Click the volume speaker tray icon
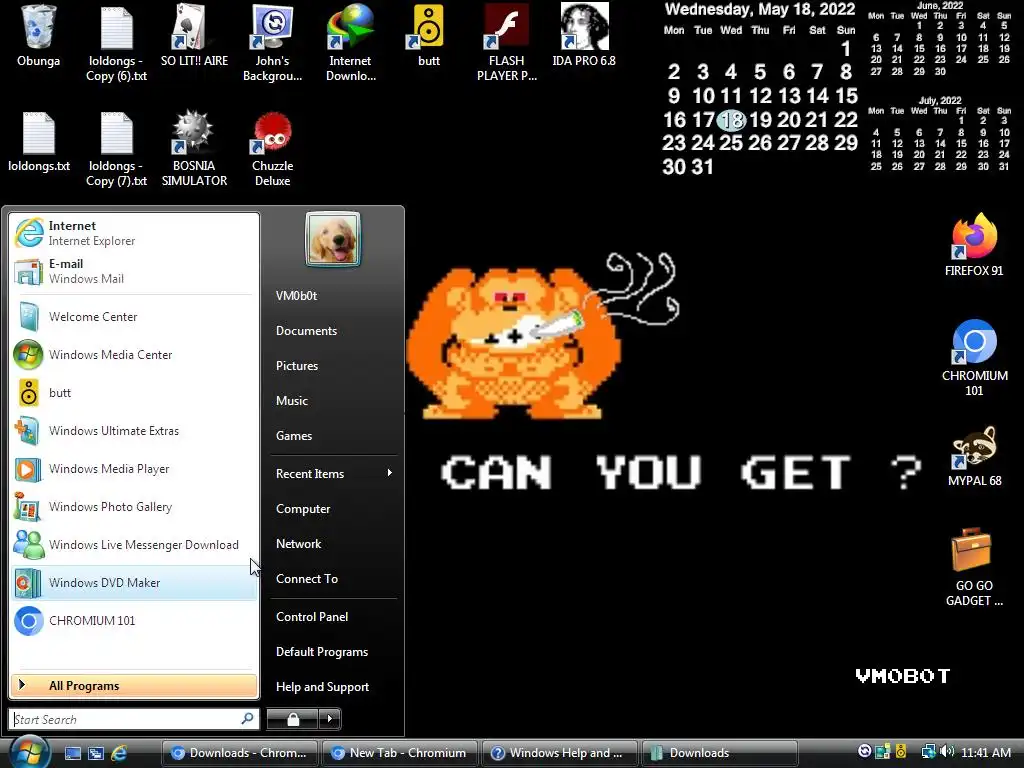Screen dimensions: 1024x768 coord(947,752)
